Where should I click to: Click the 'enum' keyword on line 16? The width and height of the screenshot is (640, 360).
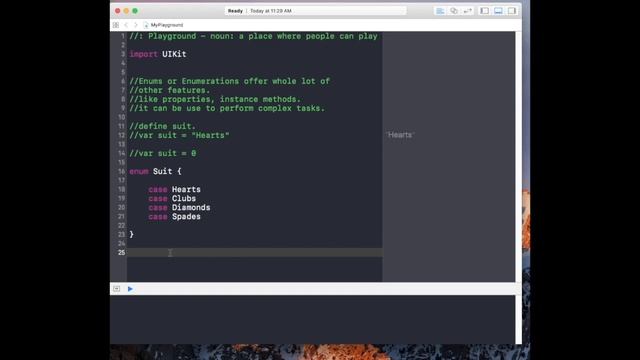pos(139,171)
